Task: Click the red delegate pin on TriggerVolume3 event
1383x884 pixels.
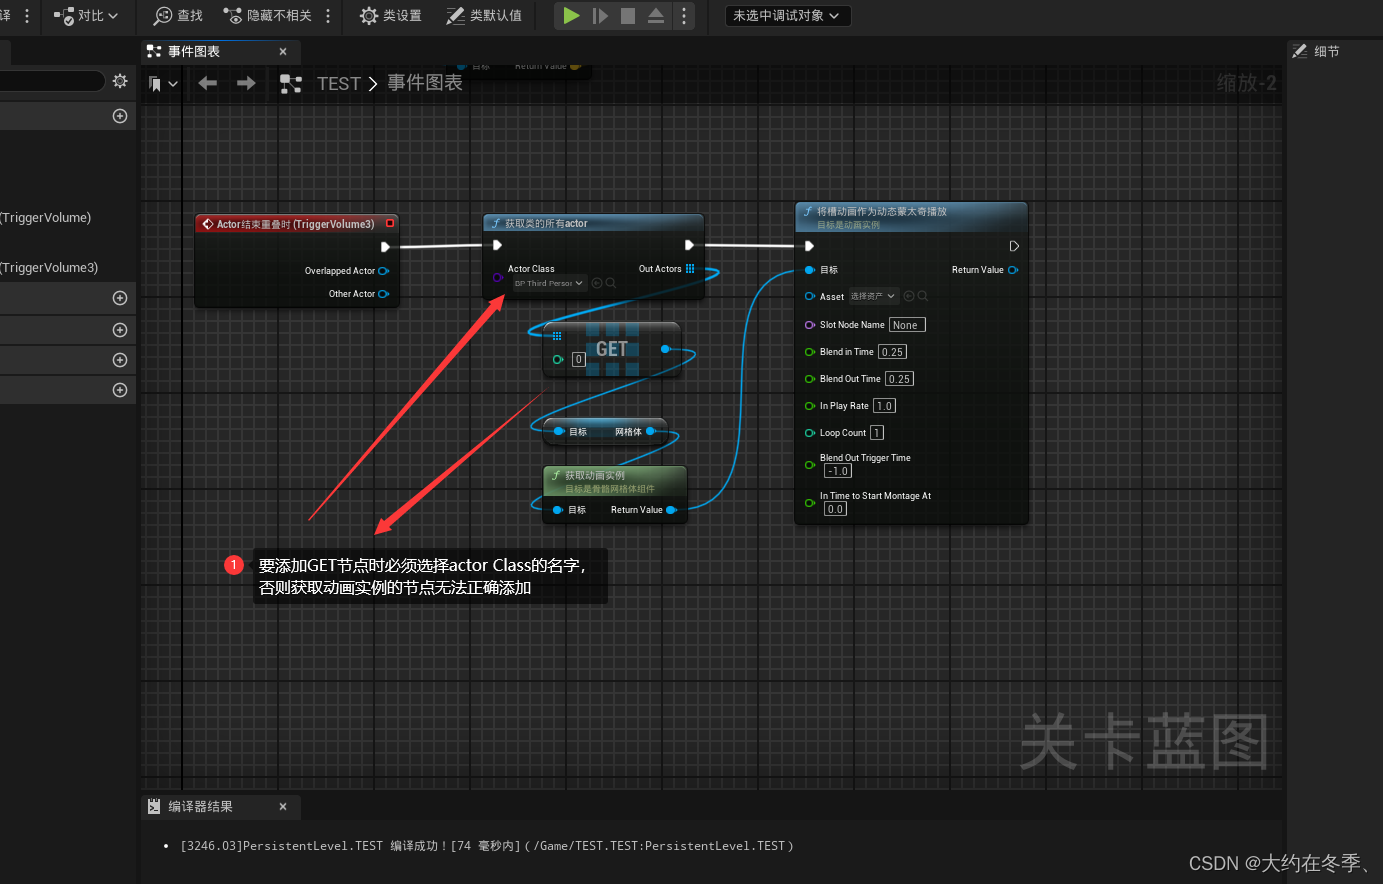Action: [390, 223]
